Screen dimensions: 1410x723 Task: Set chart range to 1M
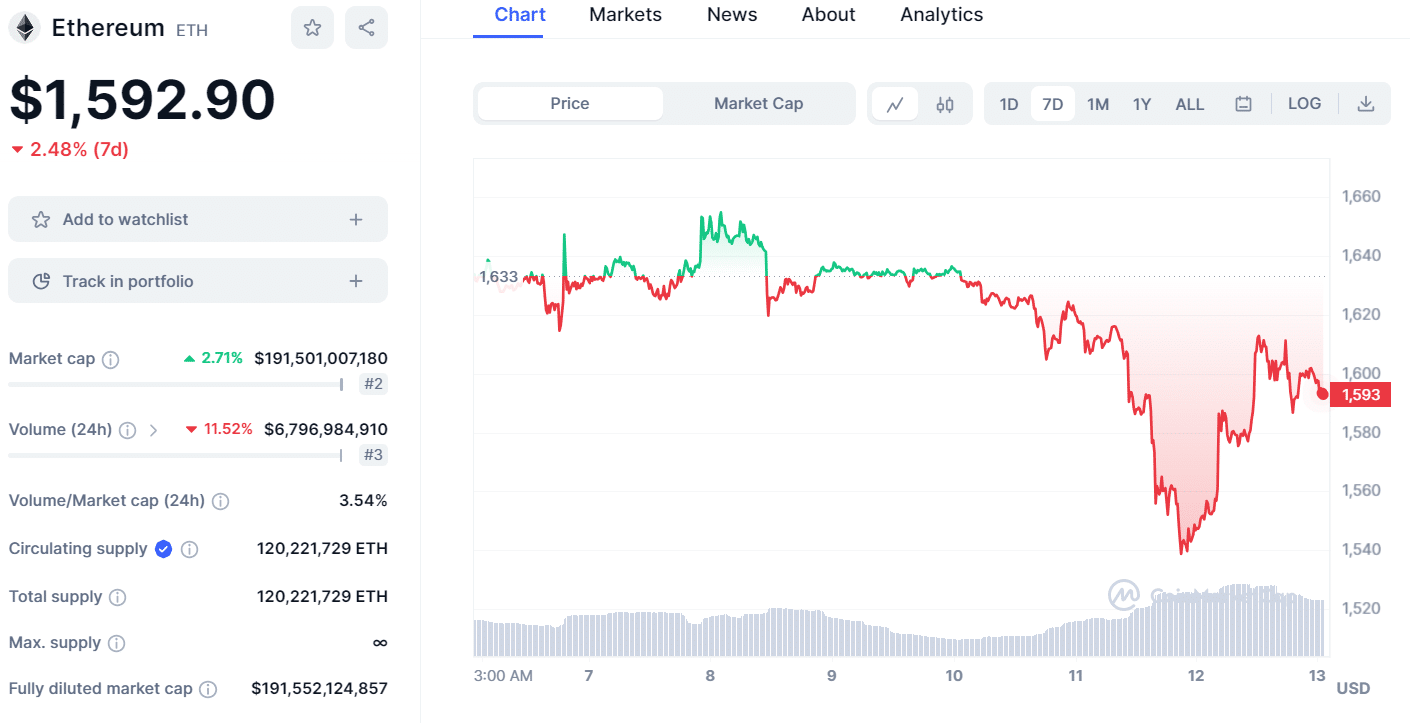(1098, 104)
